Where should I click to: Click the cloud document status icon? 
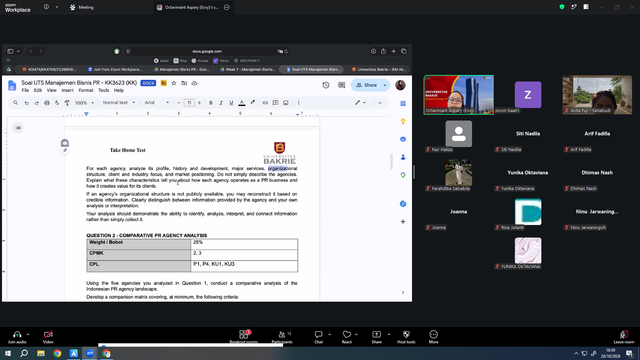click(194, 83)
